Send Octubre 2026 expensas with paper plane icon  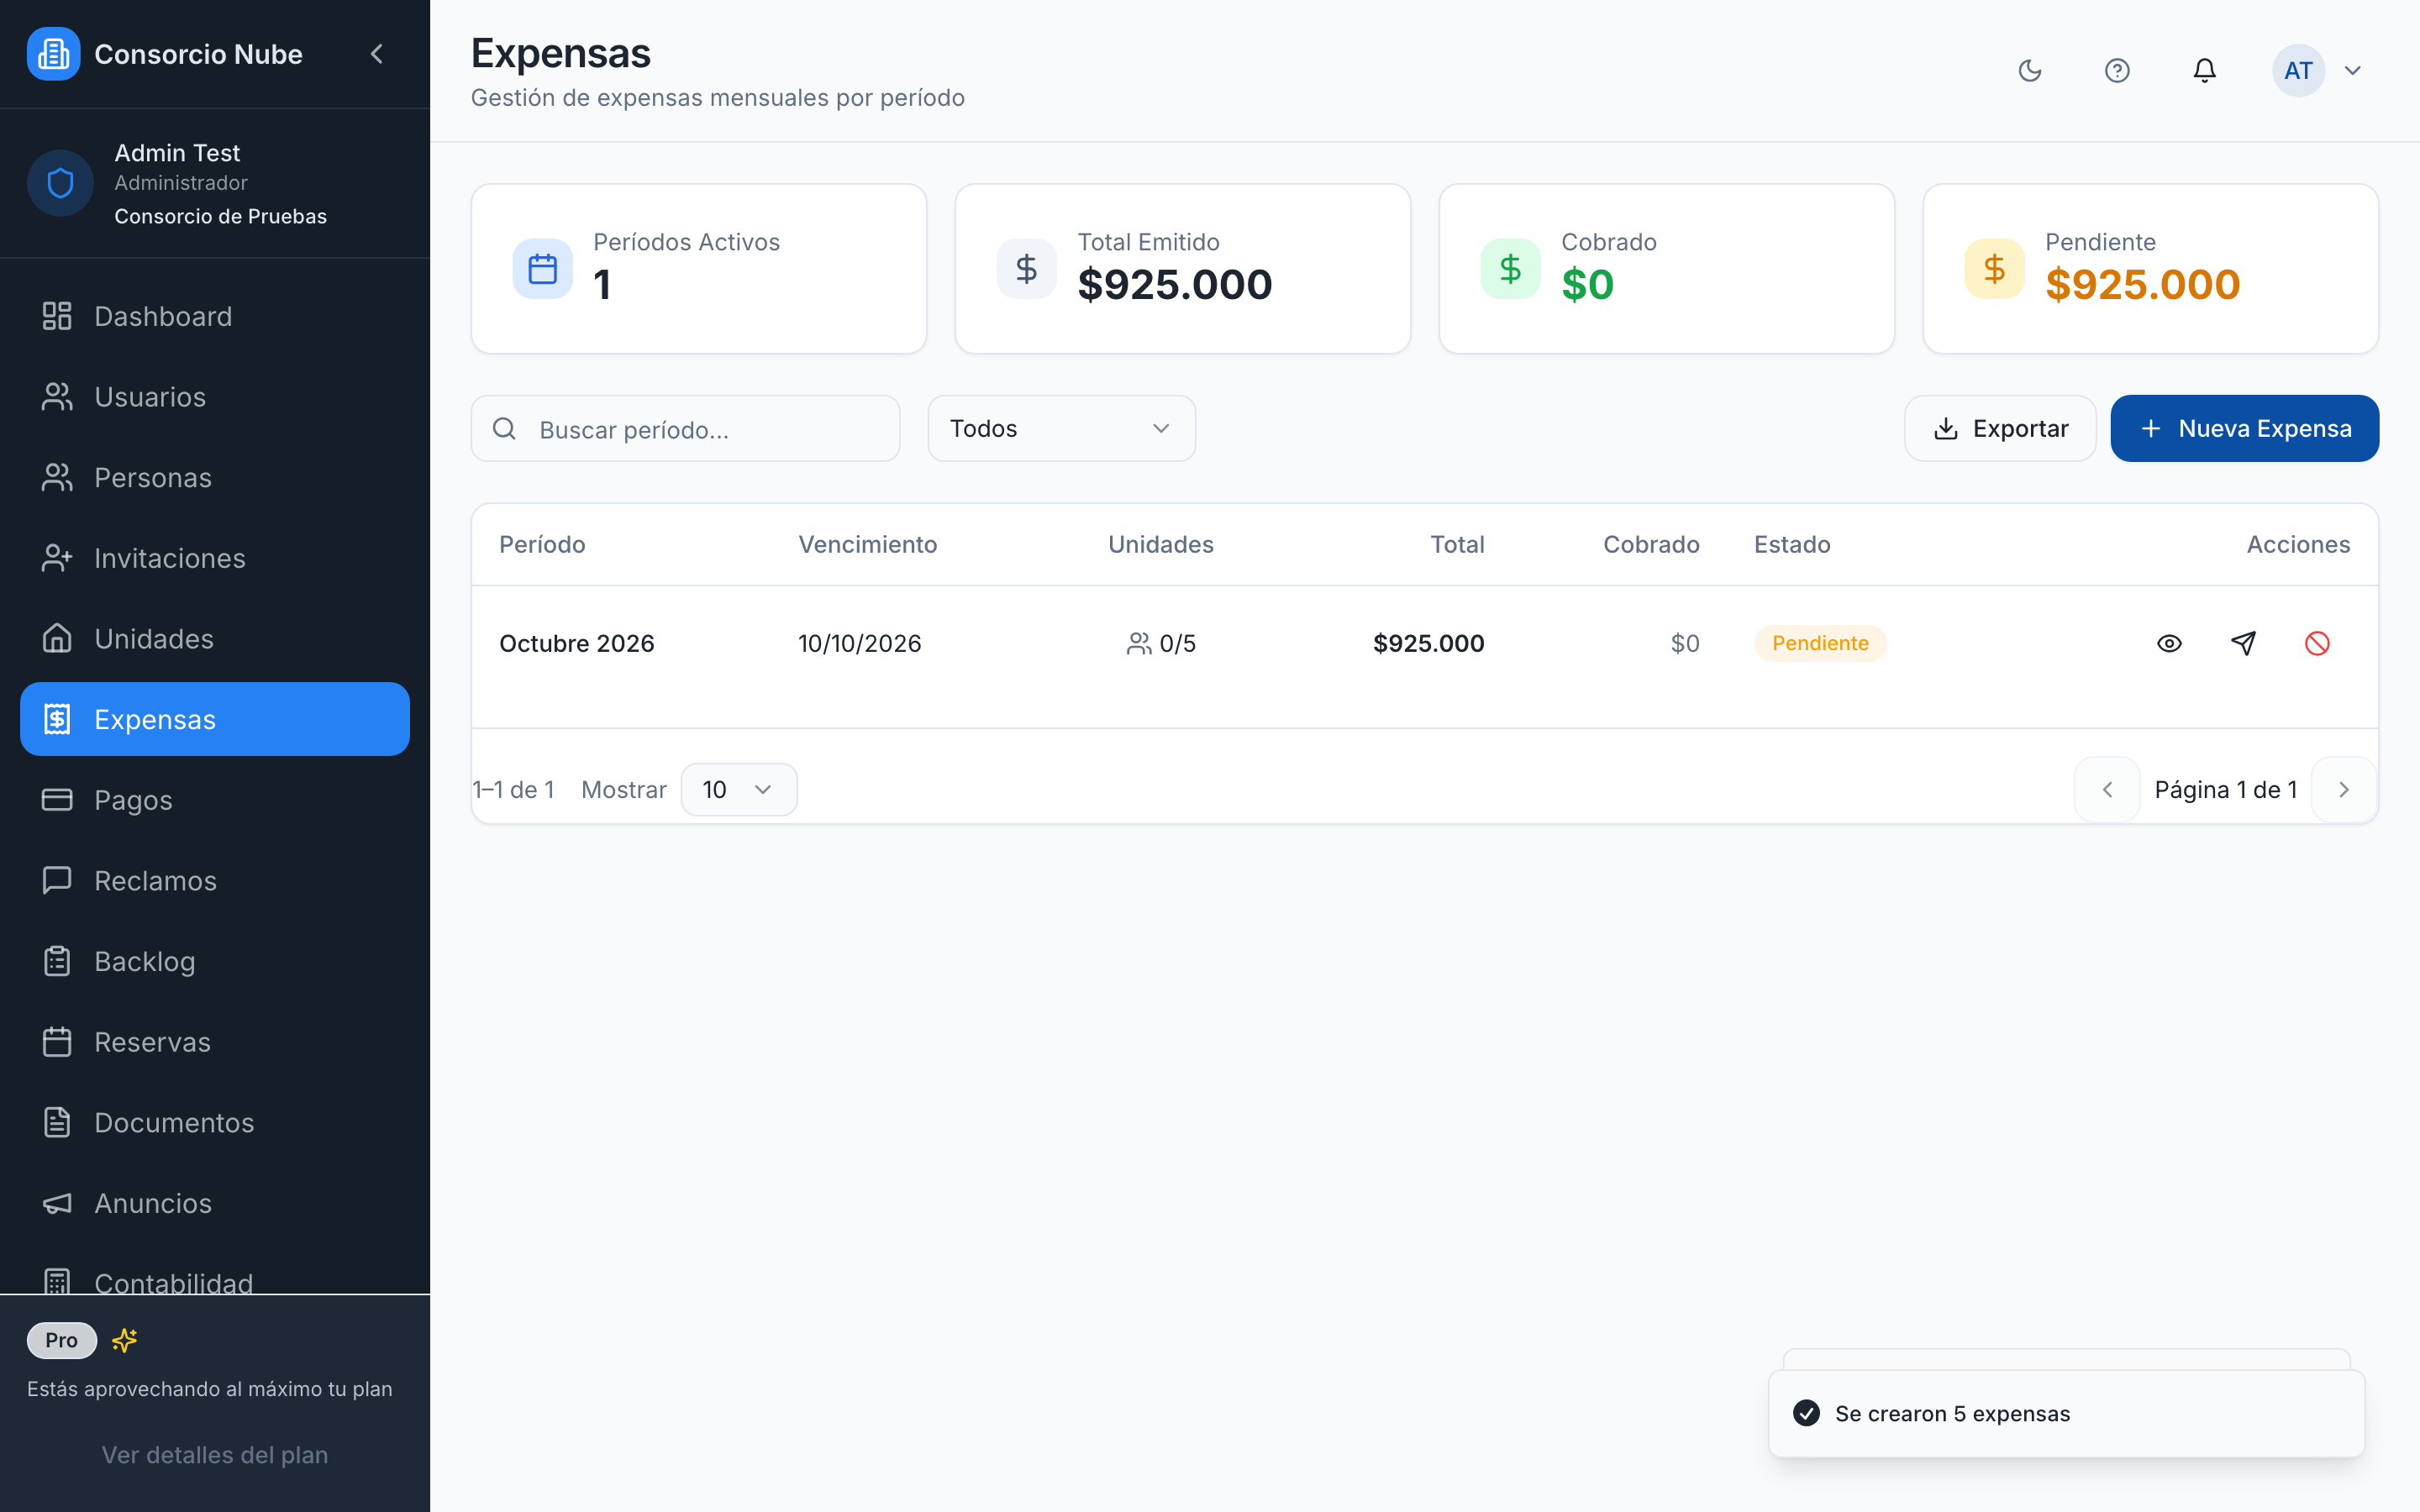pyautogui.click(x=2243, y=643)
